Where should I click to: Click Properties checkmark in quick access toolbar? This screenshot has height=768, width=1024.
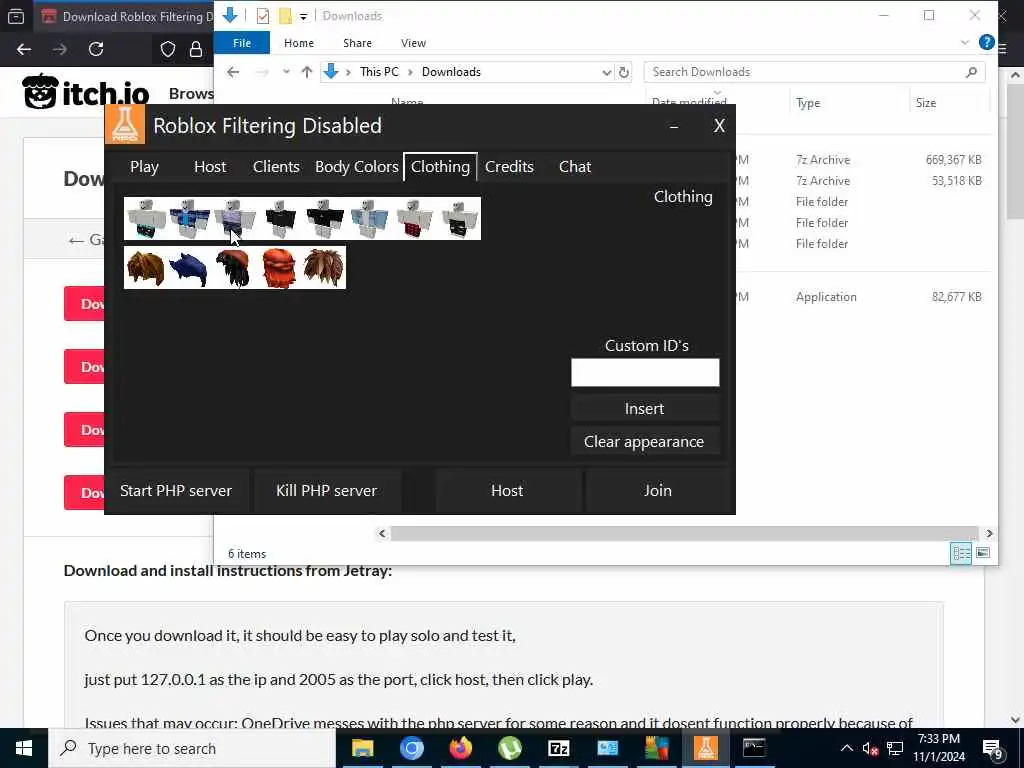tap(263, 16)
